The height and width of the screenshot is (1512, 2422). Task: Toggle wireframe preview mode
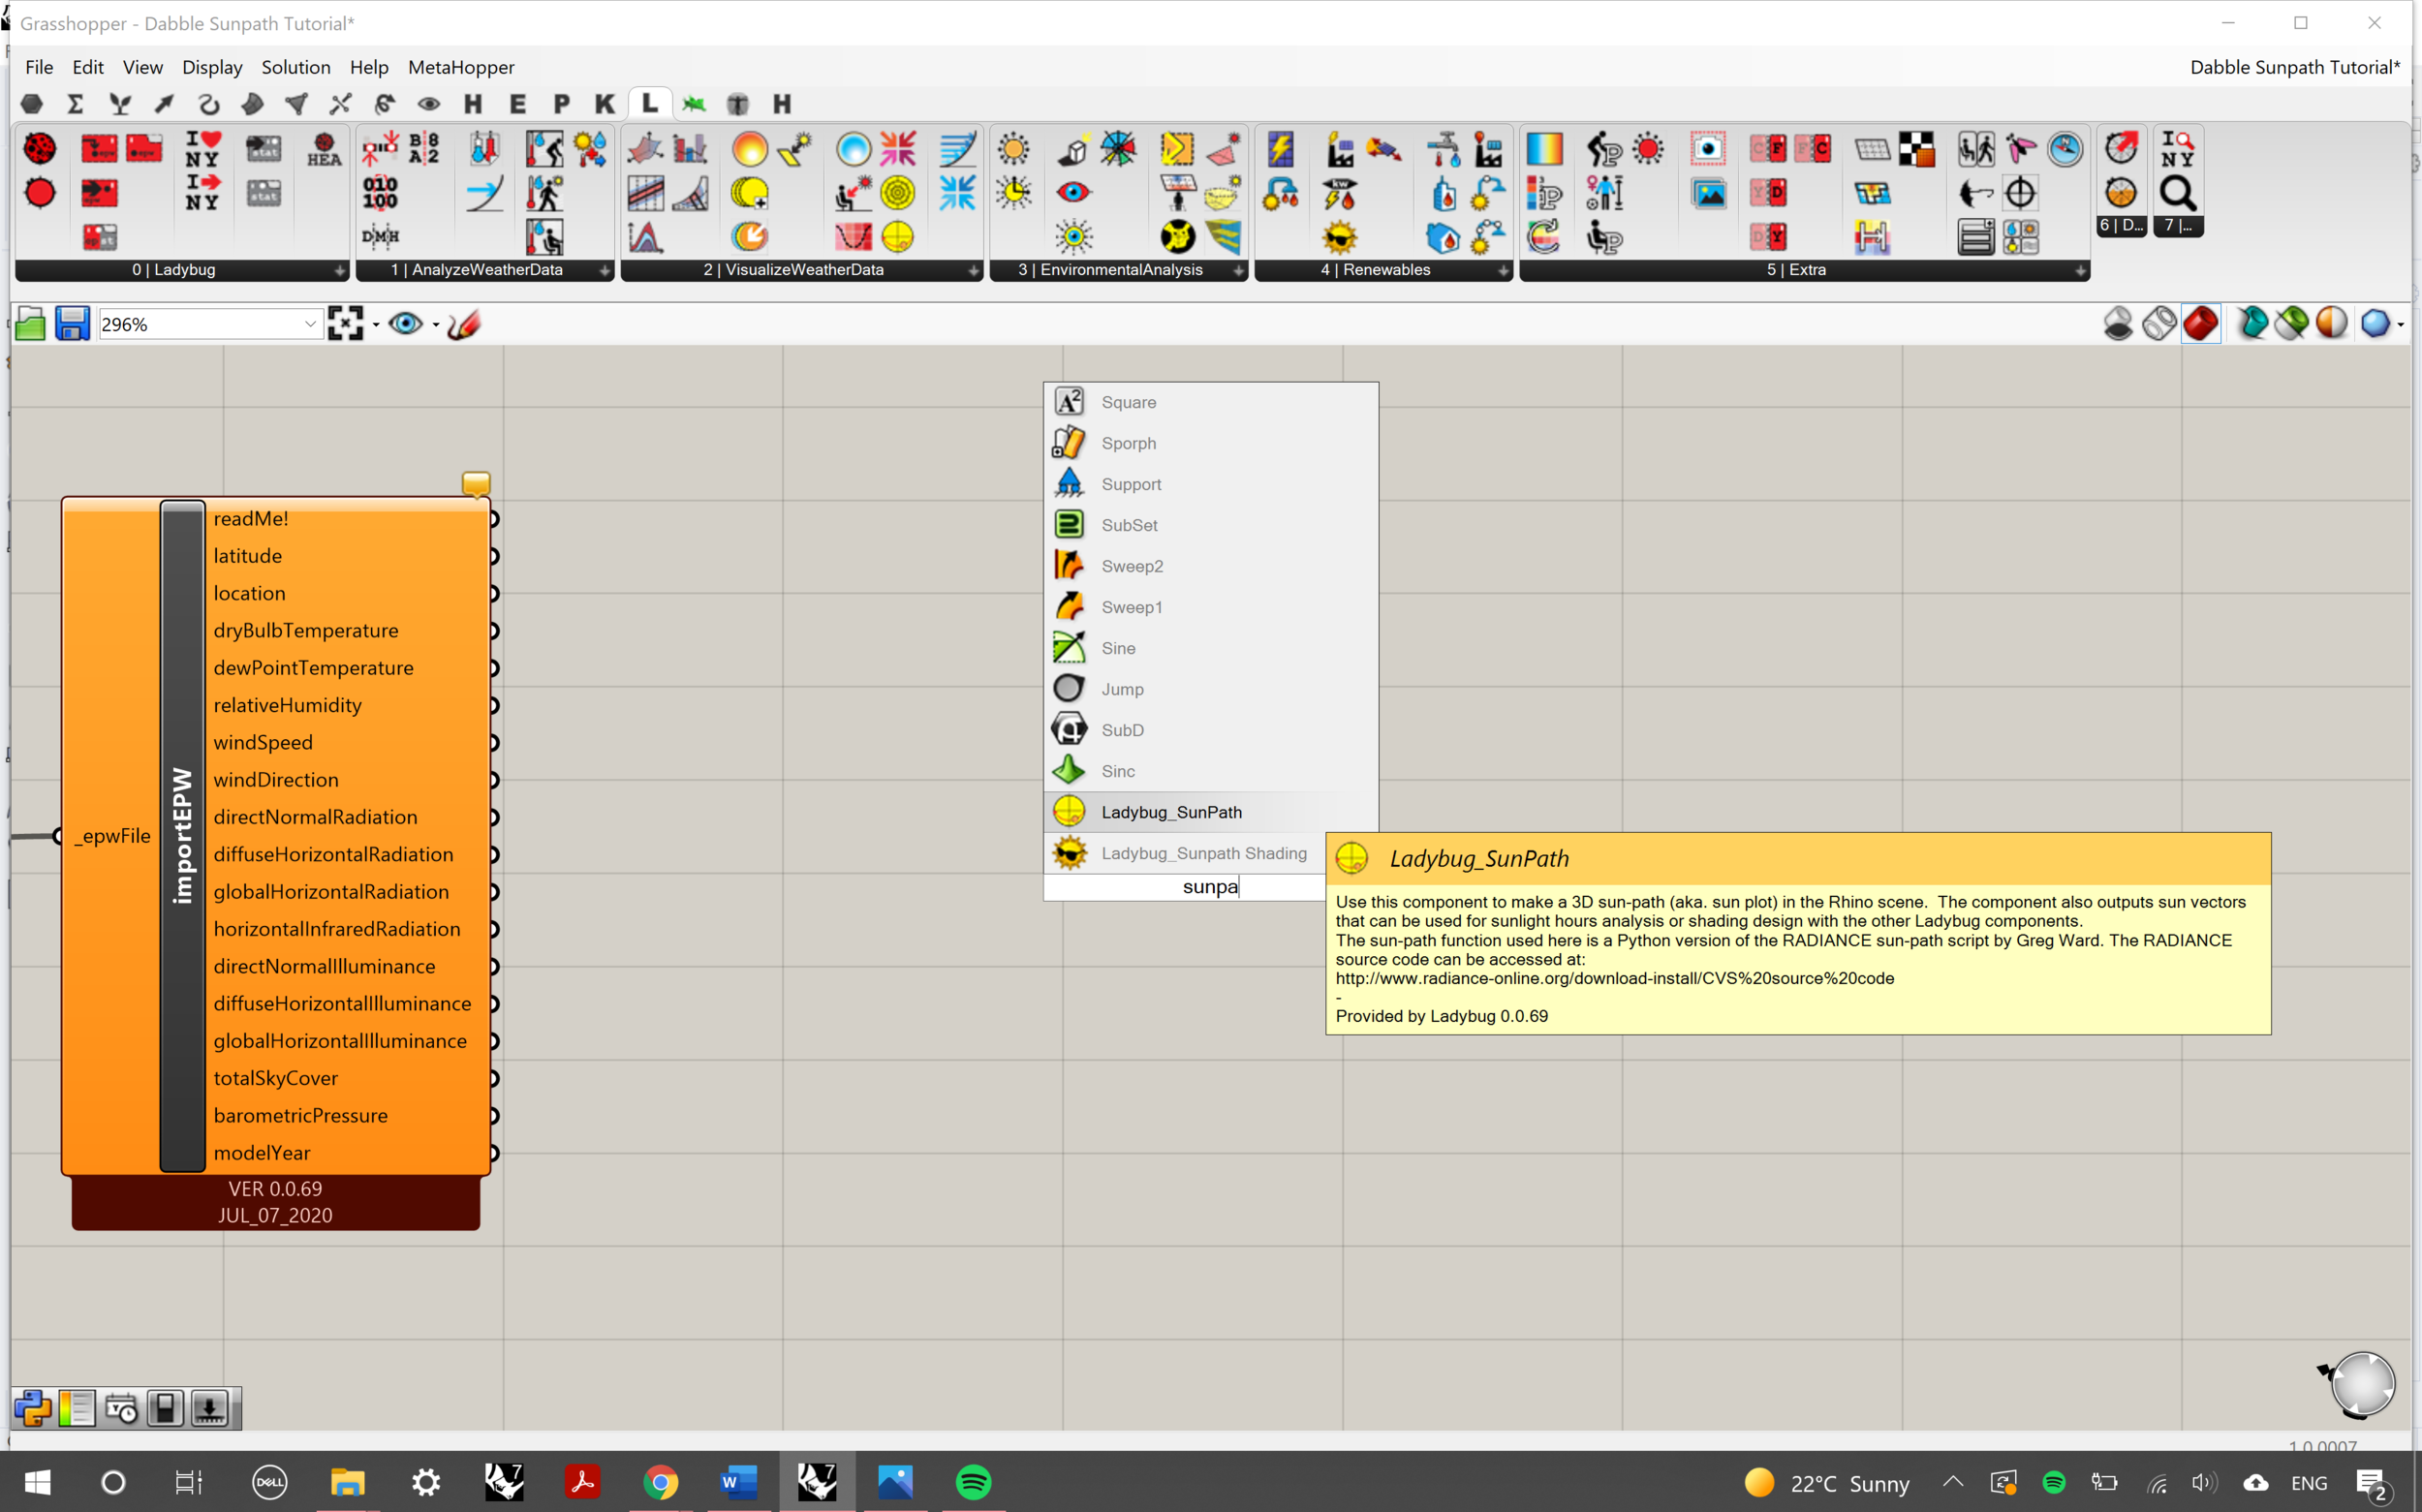point(2159,324)
